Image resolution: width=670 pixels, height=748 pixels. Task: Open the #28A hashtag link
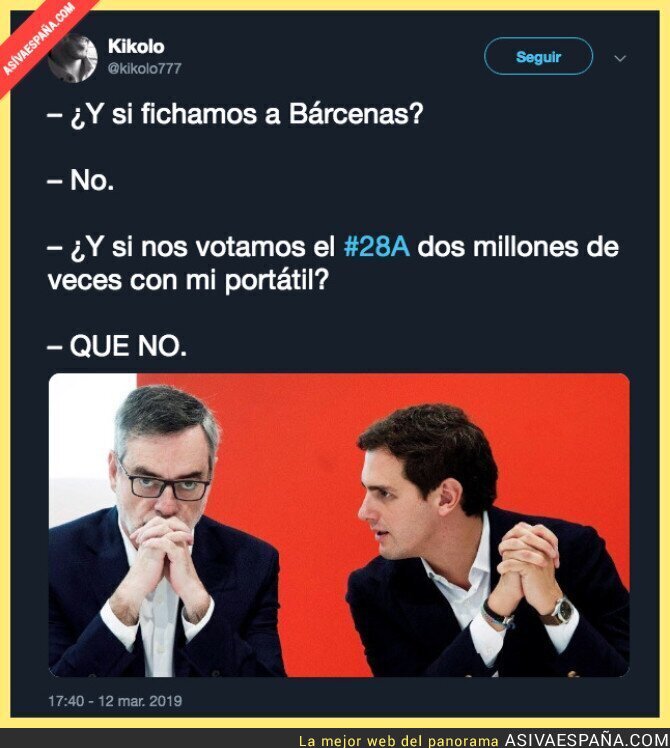pos(377,247)
